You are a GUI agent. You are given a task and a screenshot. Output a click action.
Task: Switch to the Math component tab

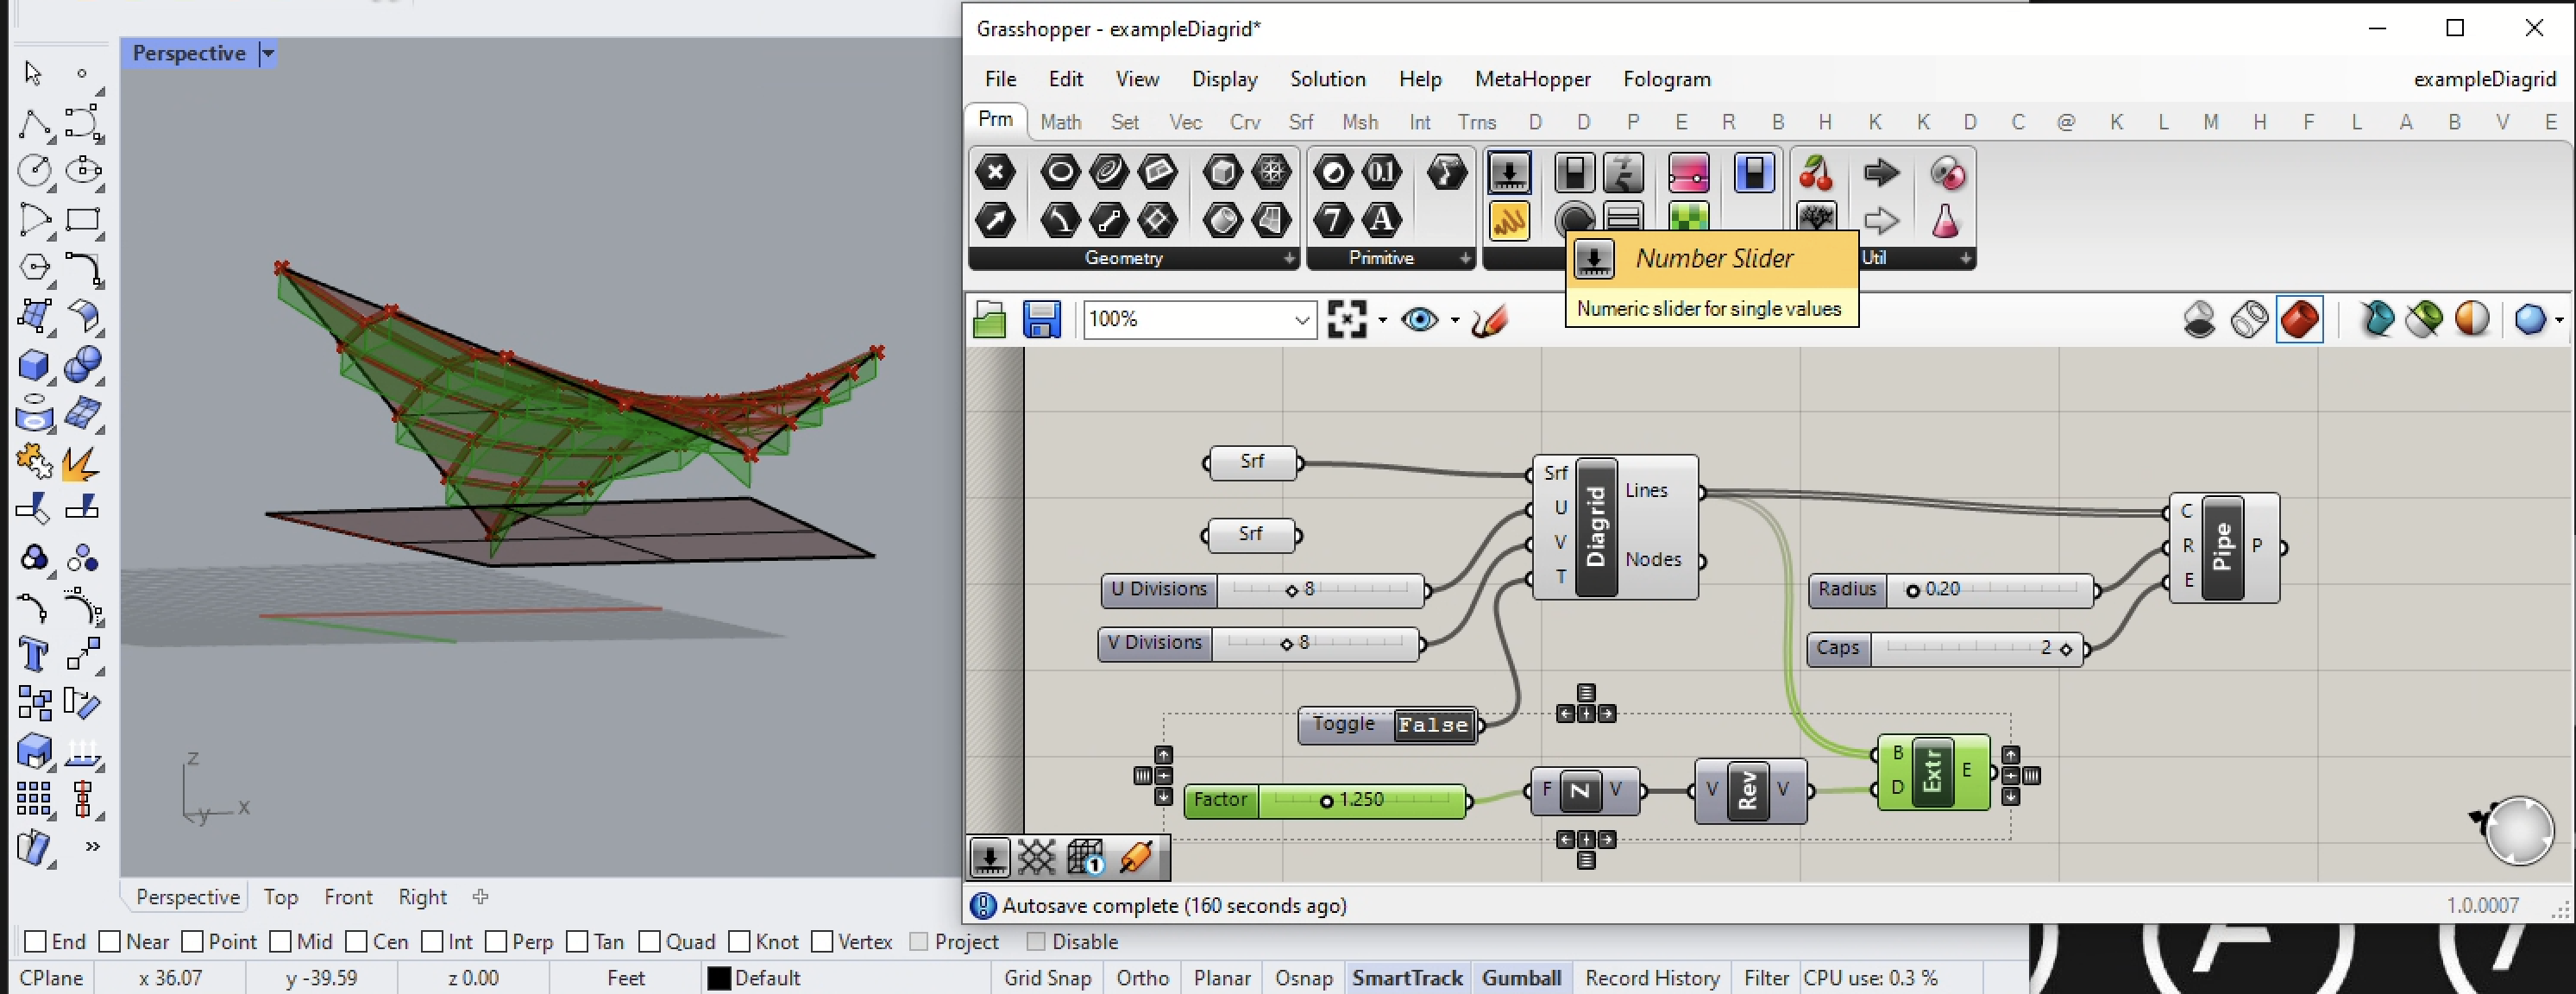(x=1060, y=122)
